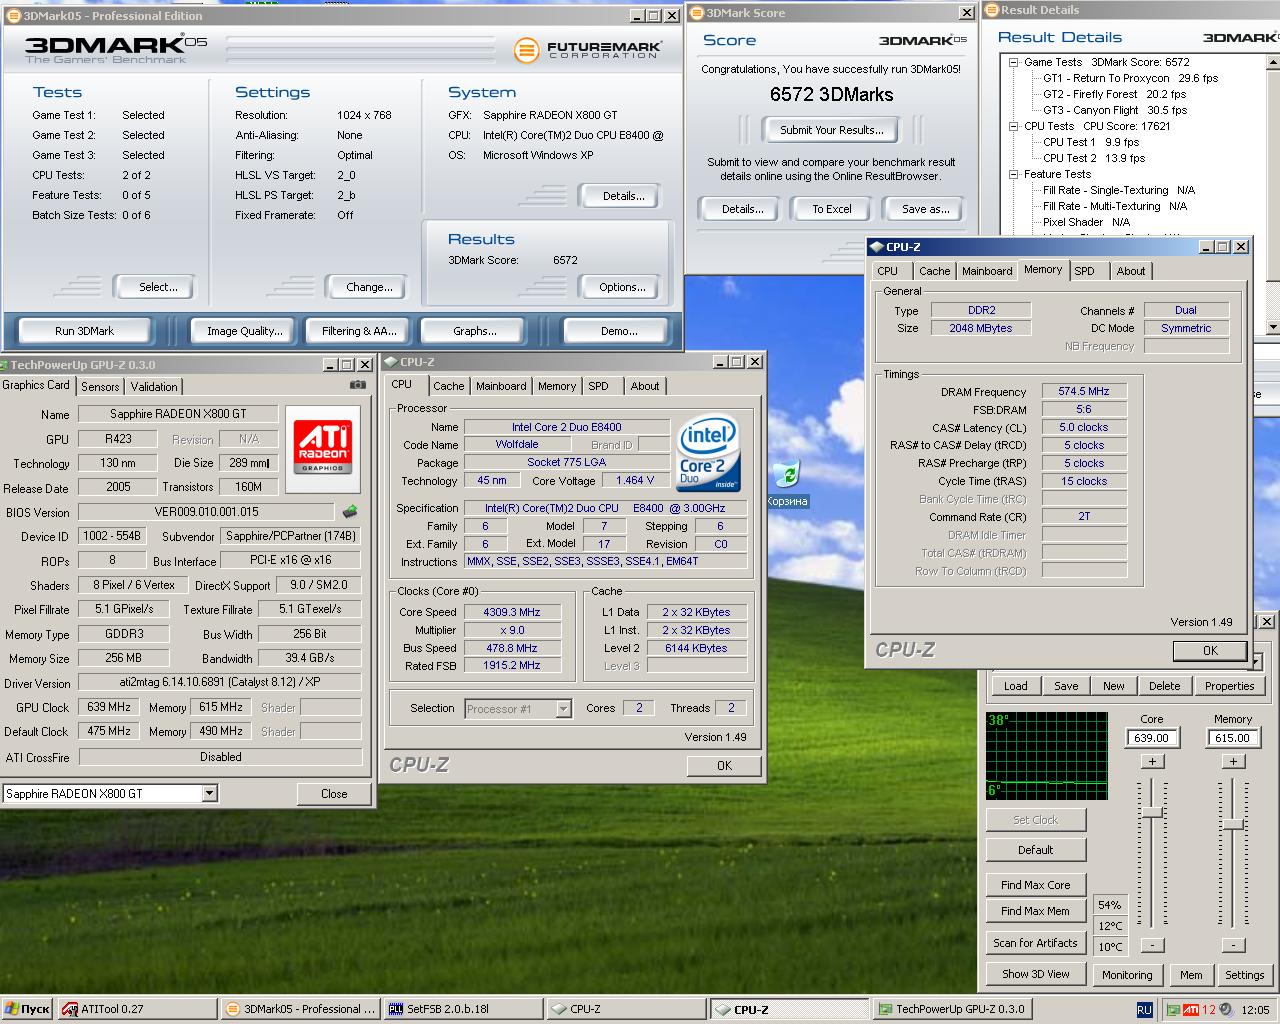
Task: Click the BIOS save chip icon in GPU-Z
Action: (x=350, y=512)
